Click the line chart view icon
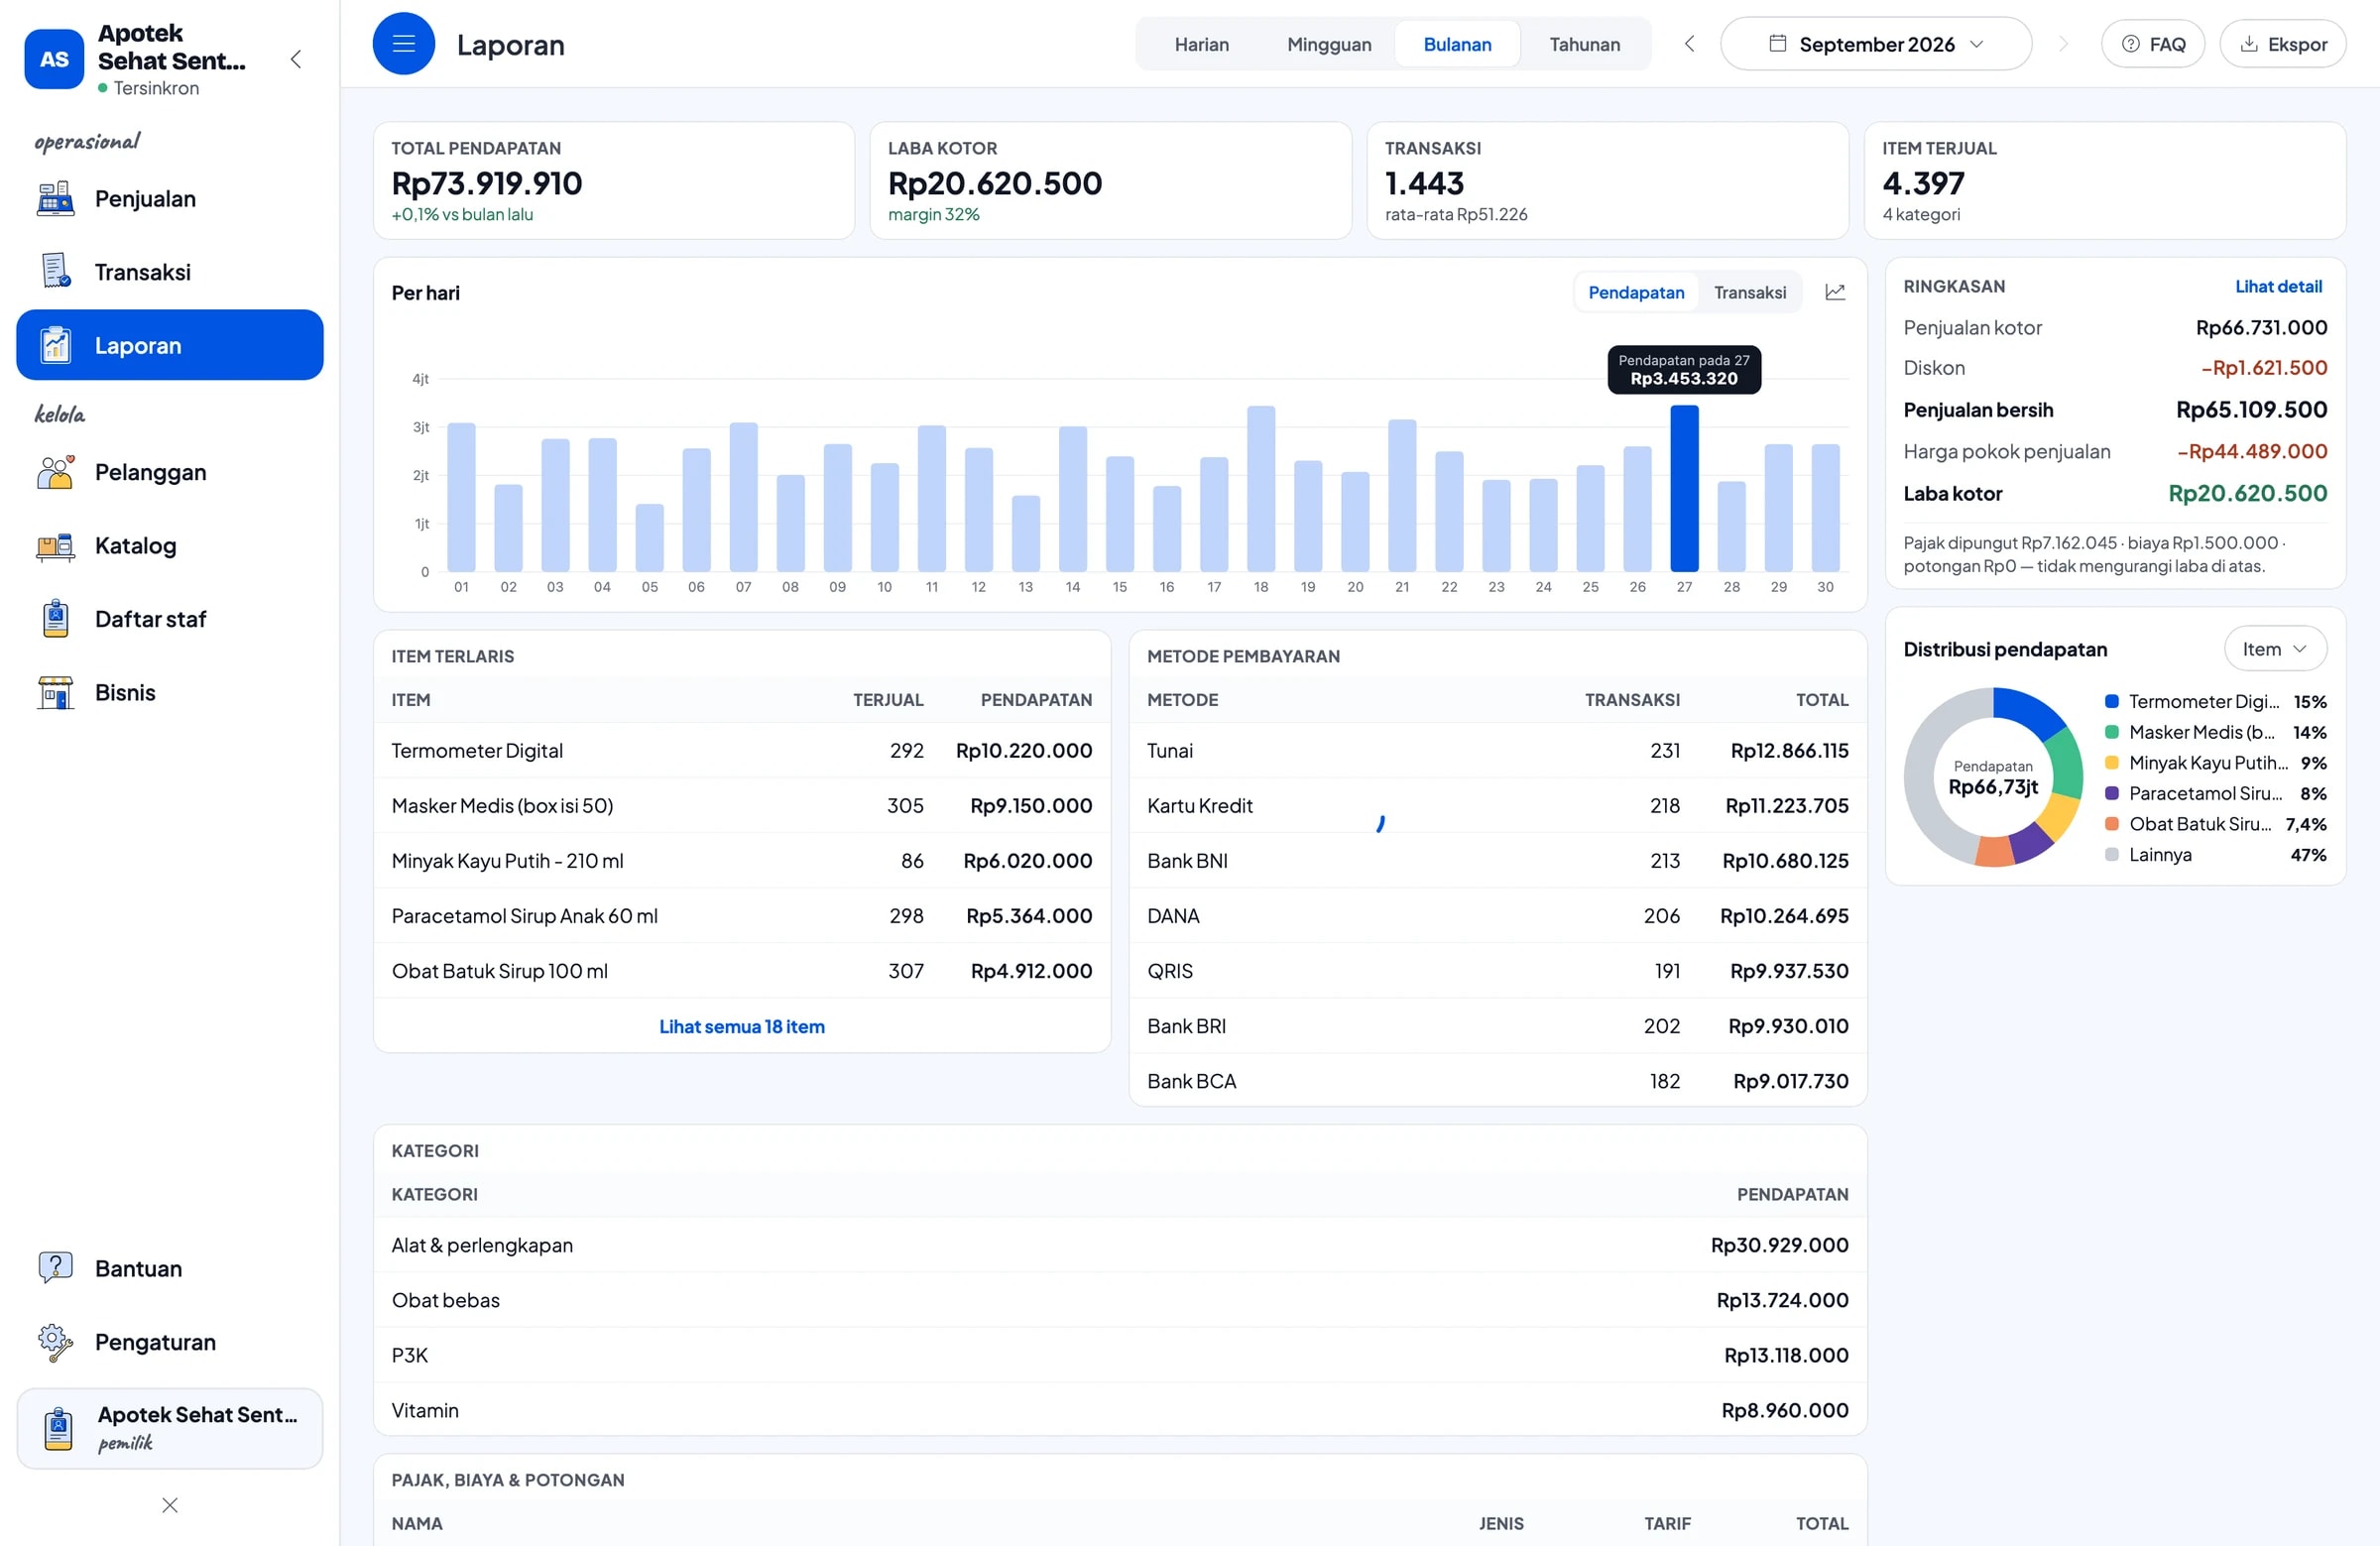The height and width of the screenshot is (1546, 2380). tap(1835, 292)
